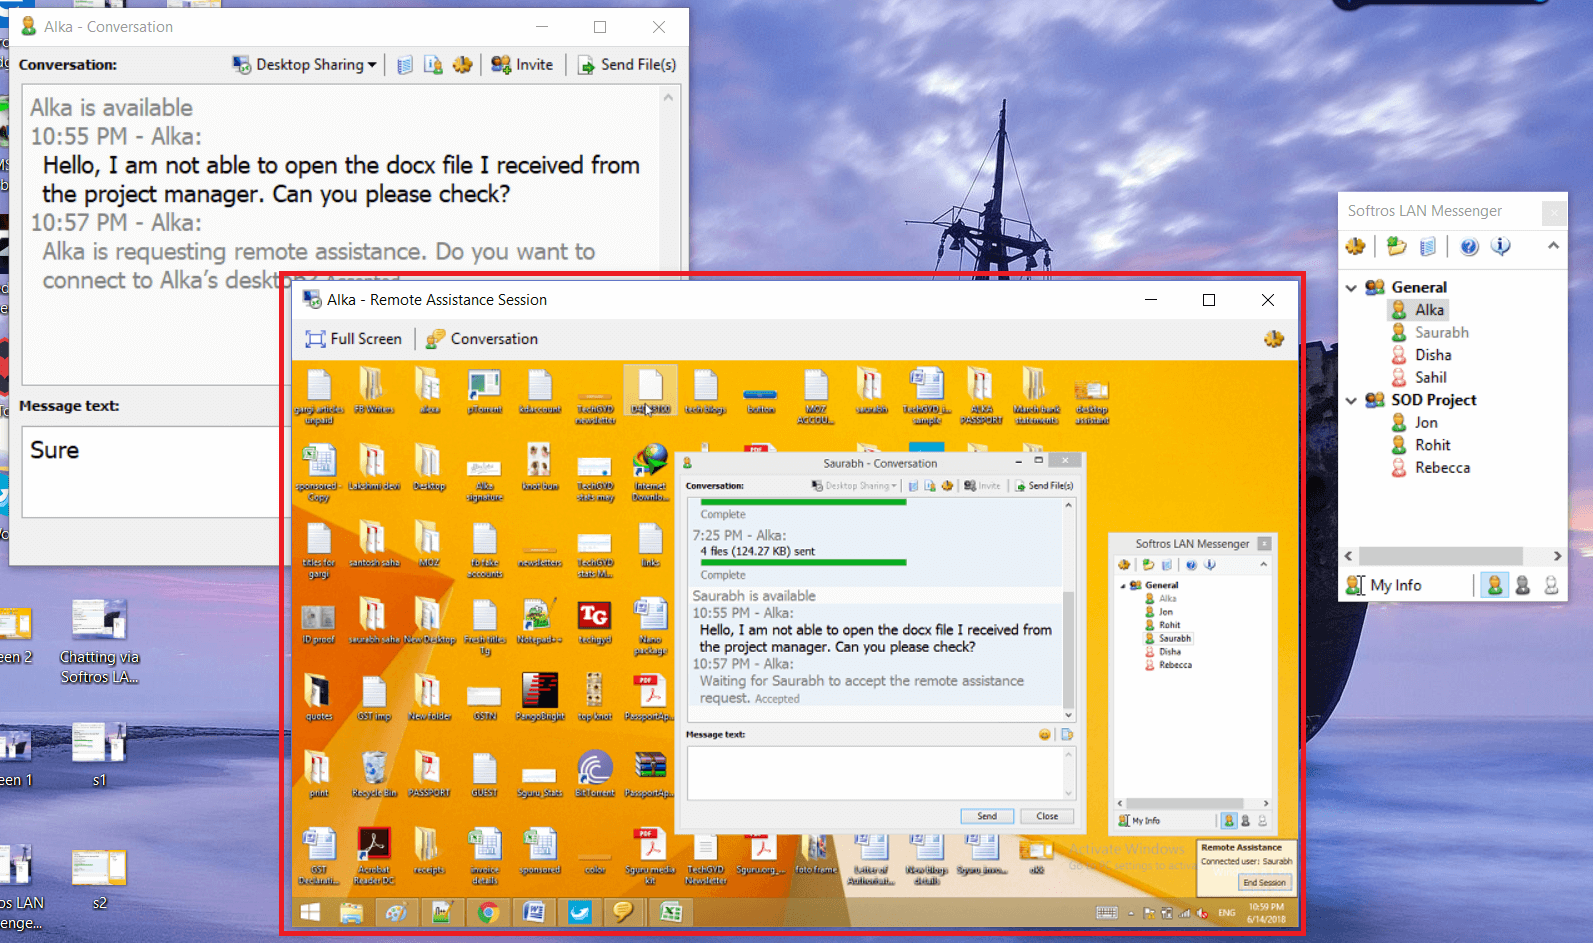
Task: Open Chrome on remote taskbar
Action: [x=488, y=912]
